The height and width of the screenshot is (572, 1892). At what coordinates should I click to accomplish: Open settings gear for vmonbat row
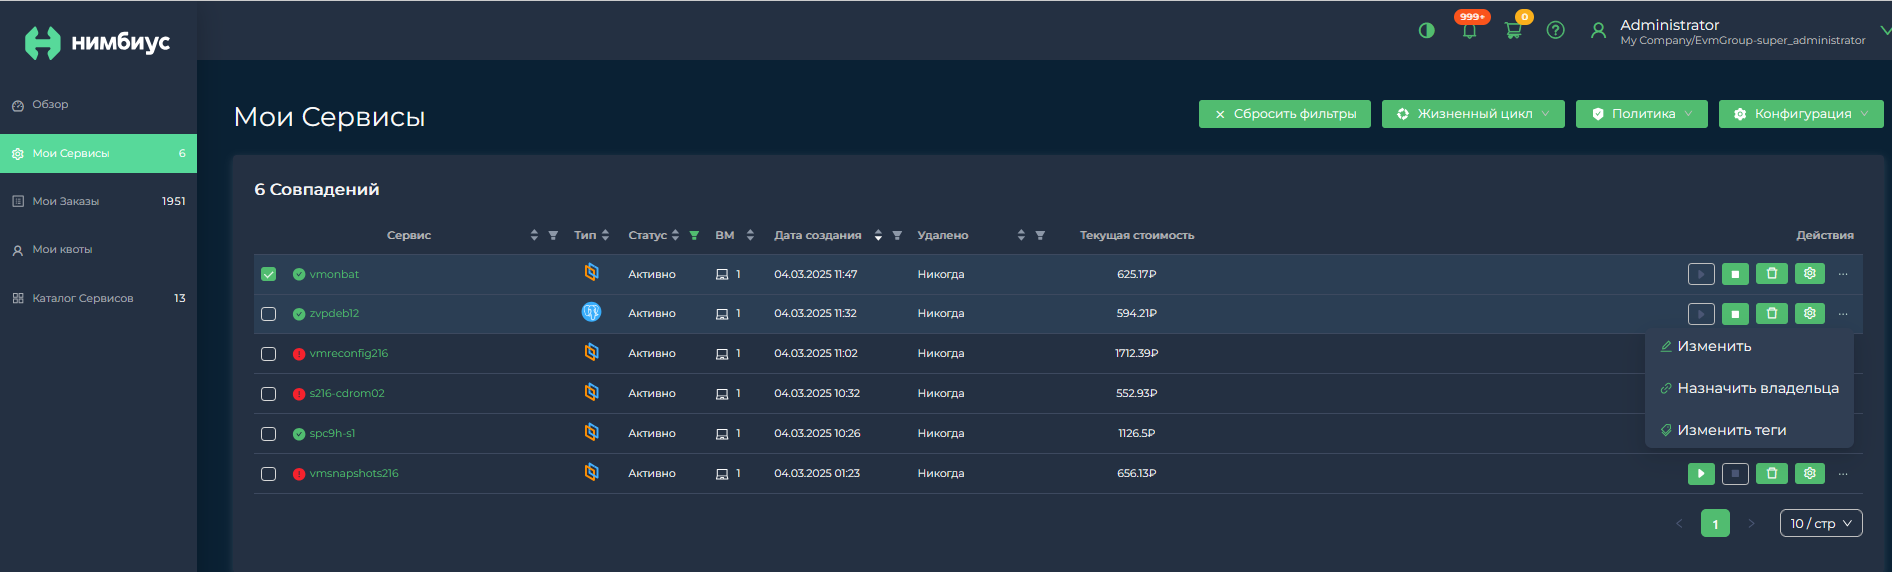[1810, 274]
